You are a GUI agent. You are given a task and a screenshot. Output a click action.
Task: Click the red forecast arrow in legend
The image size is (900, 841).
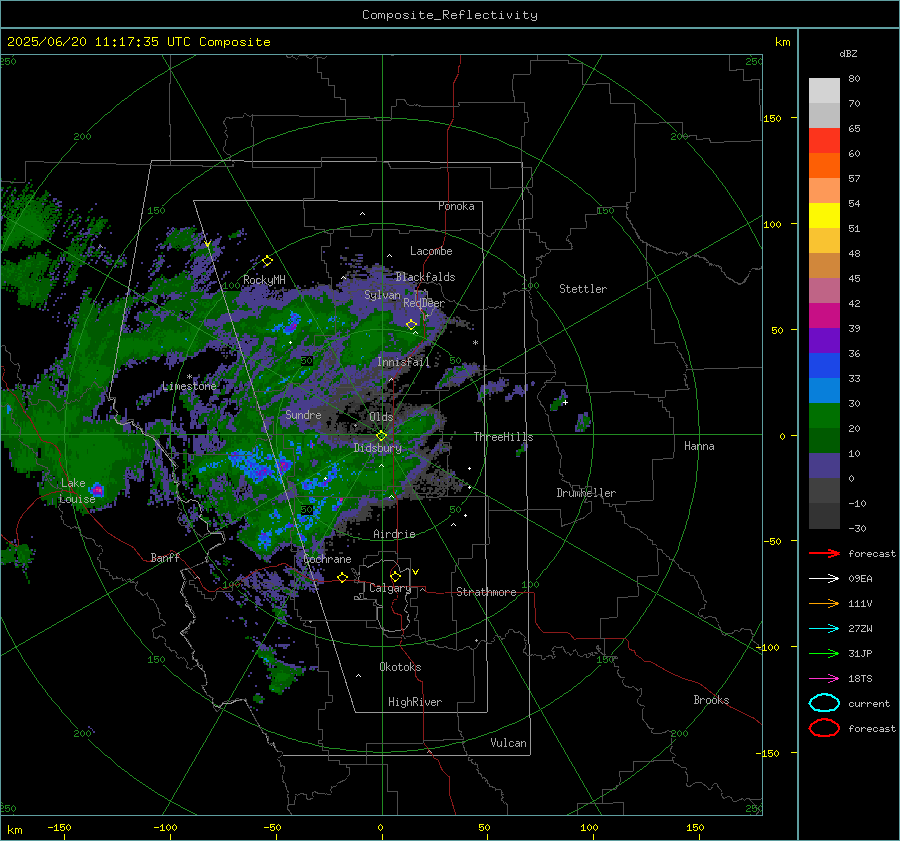824,553
